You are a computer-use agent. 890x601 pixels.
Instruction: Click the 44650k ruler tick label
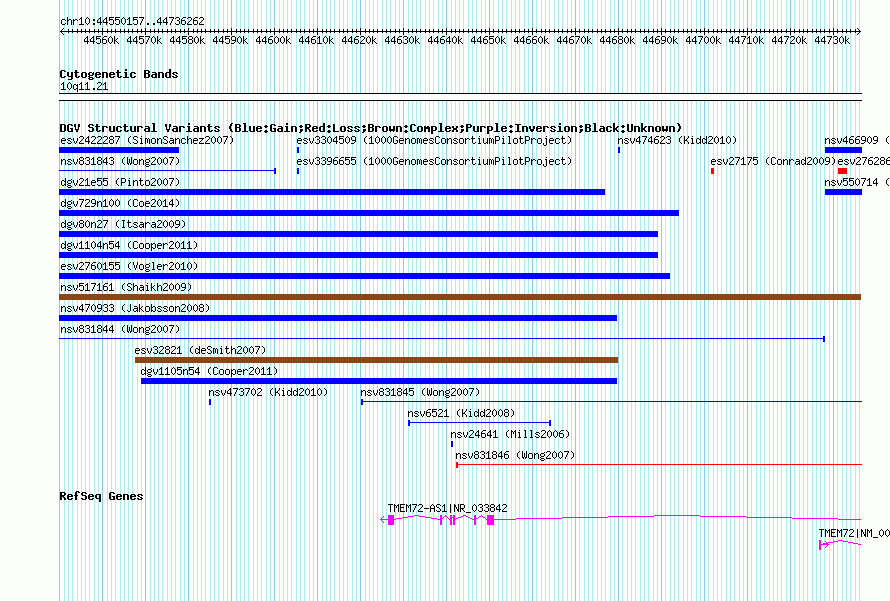(488, 40)
